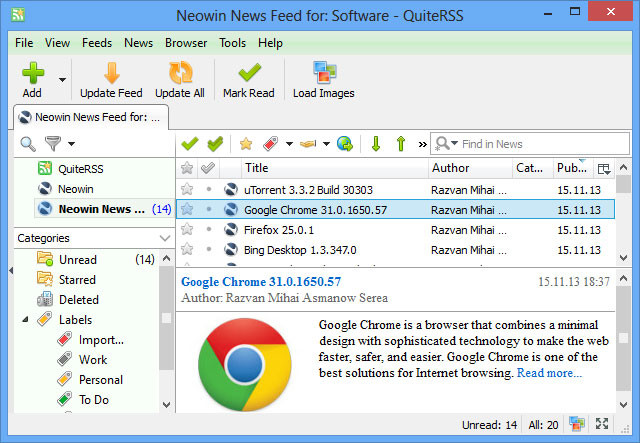
Task: Star the Bing Desktop news item
Action: [187, 249]
